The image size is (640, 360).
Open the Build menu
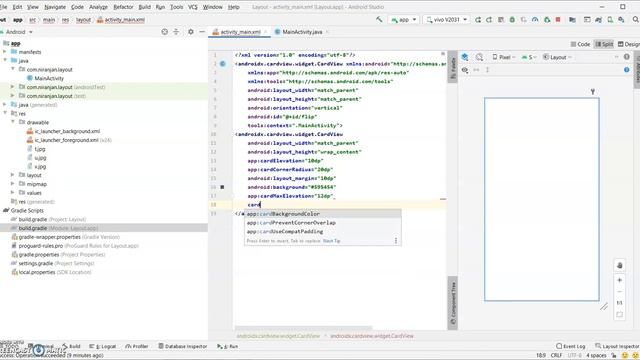pyautogui.click(x=144, y=7)
